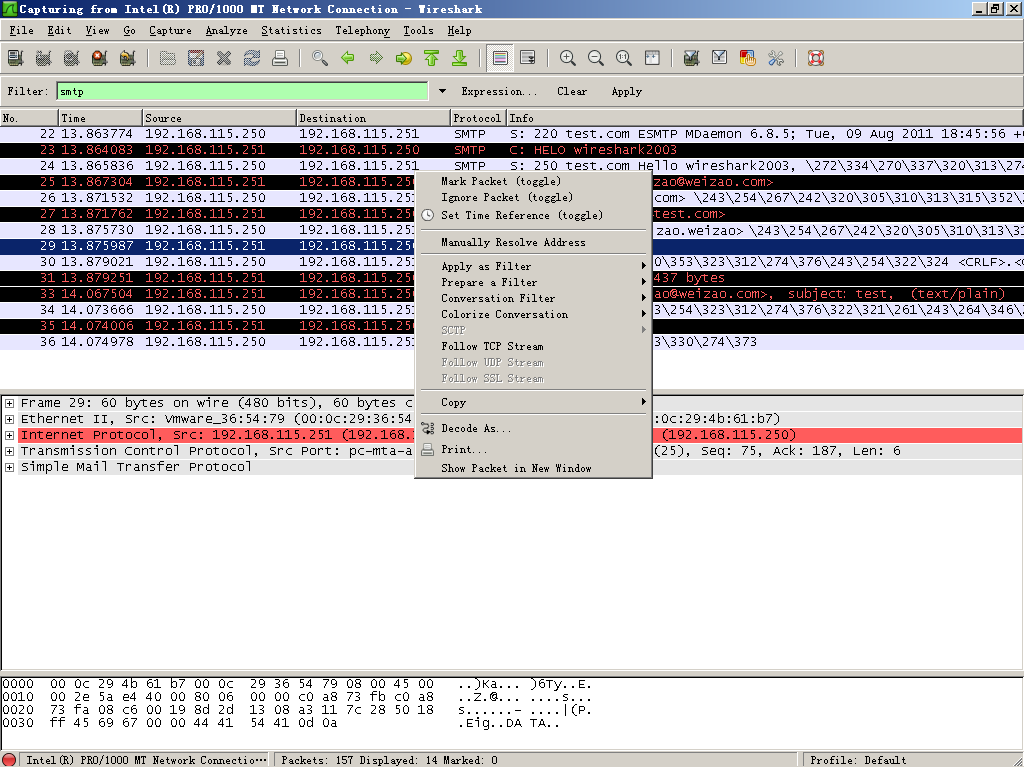This screenshot has width=1024, height=768.
Task: Open the list of capture interfaces
Action: [16, 58]
